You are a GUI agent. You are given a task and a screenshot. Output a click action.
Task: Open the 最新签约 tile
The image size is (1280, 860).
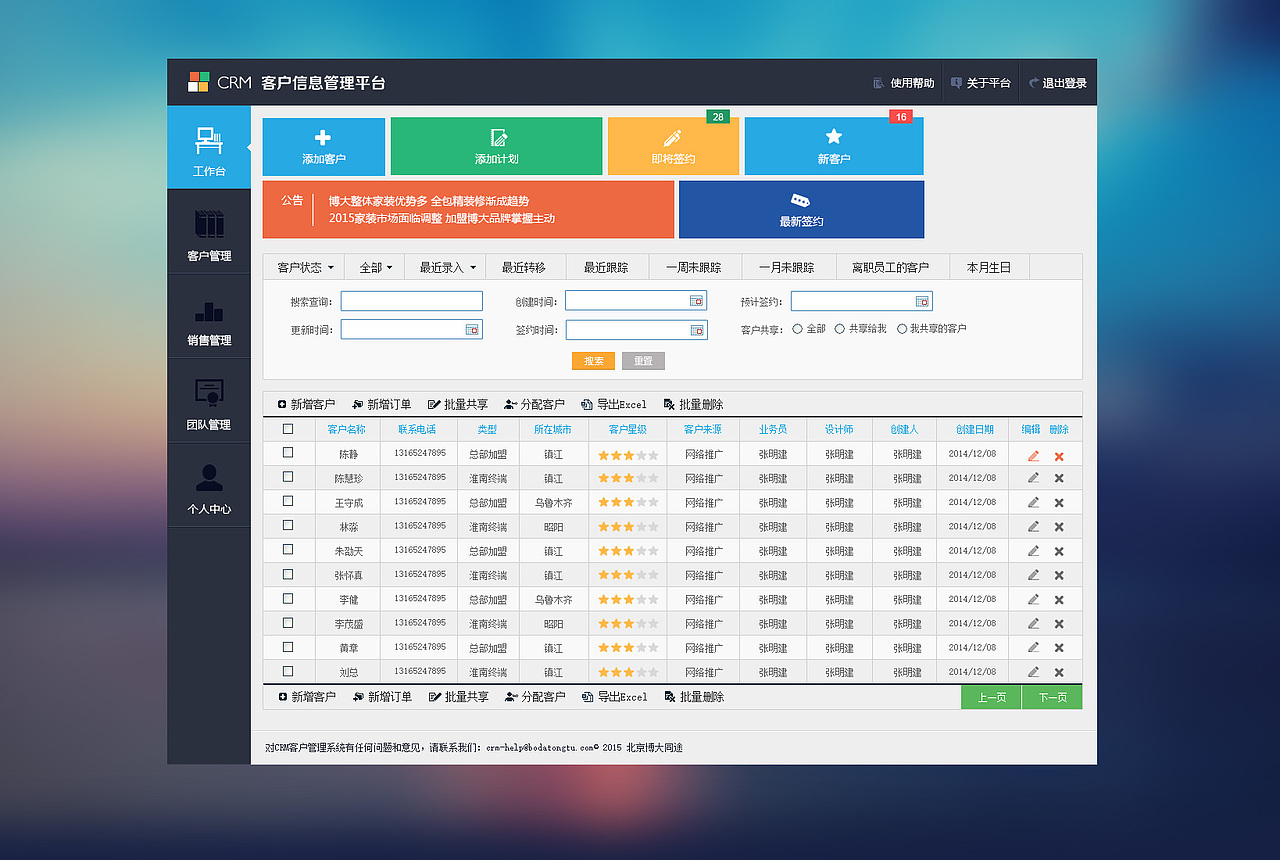tap(801, 209)
